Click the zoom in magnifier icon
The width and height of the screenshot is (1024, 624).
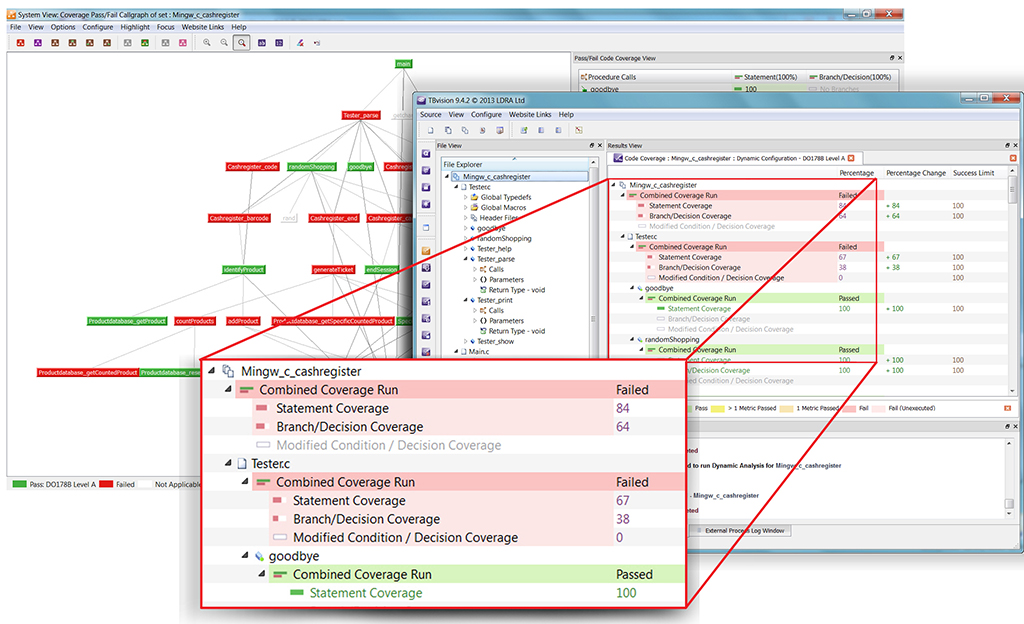206,43
